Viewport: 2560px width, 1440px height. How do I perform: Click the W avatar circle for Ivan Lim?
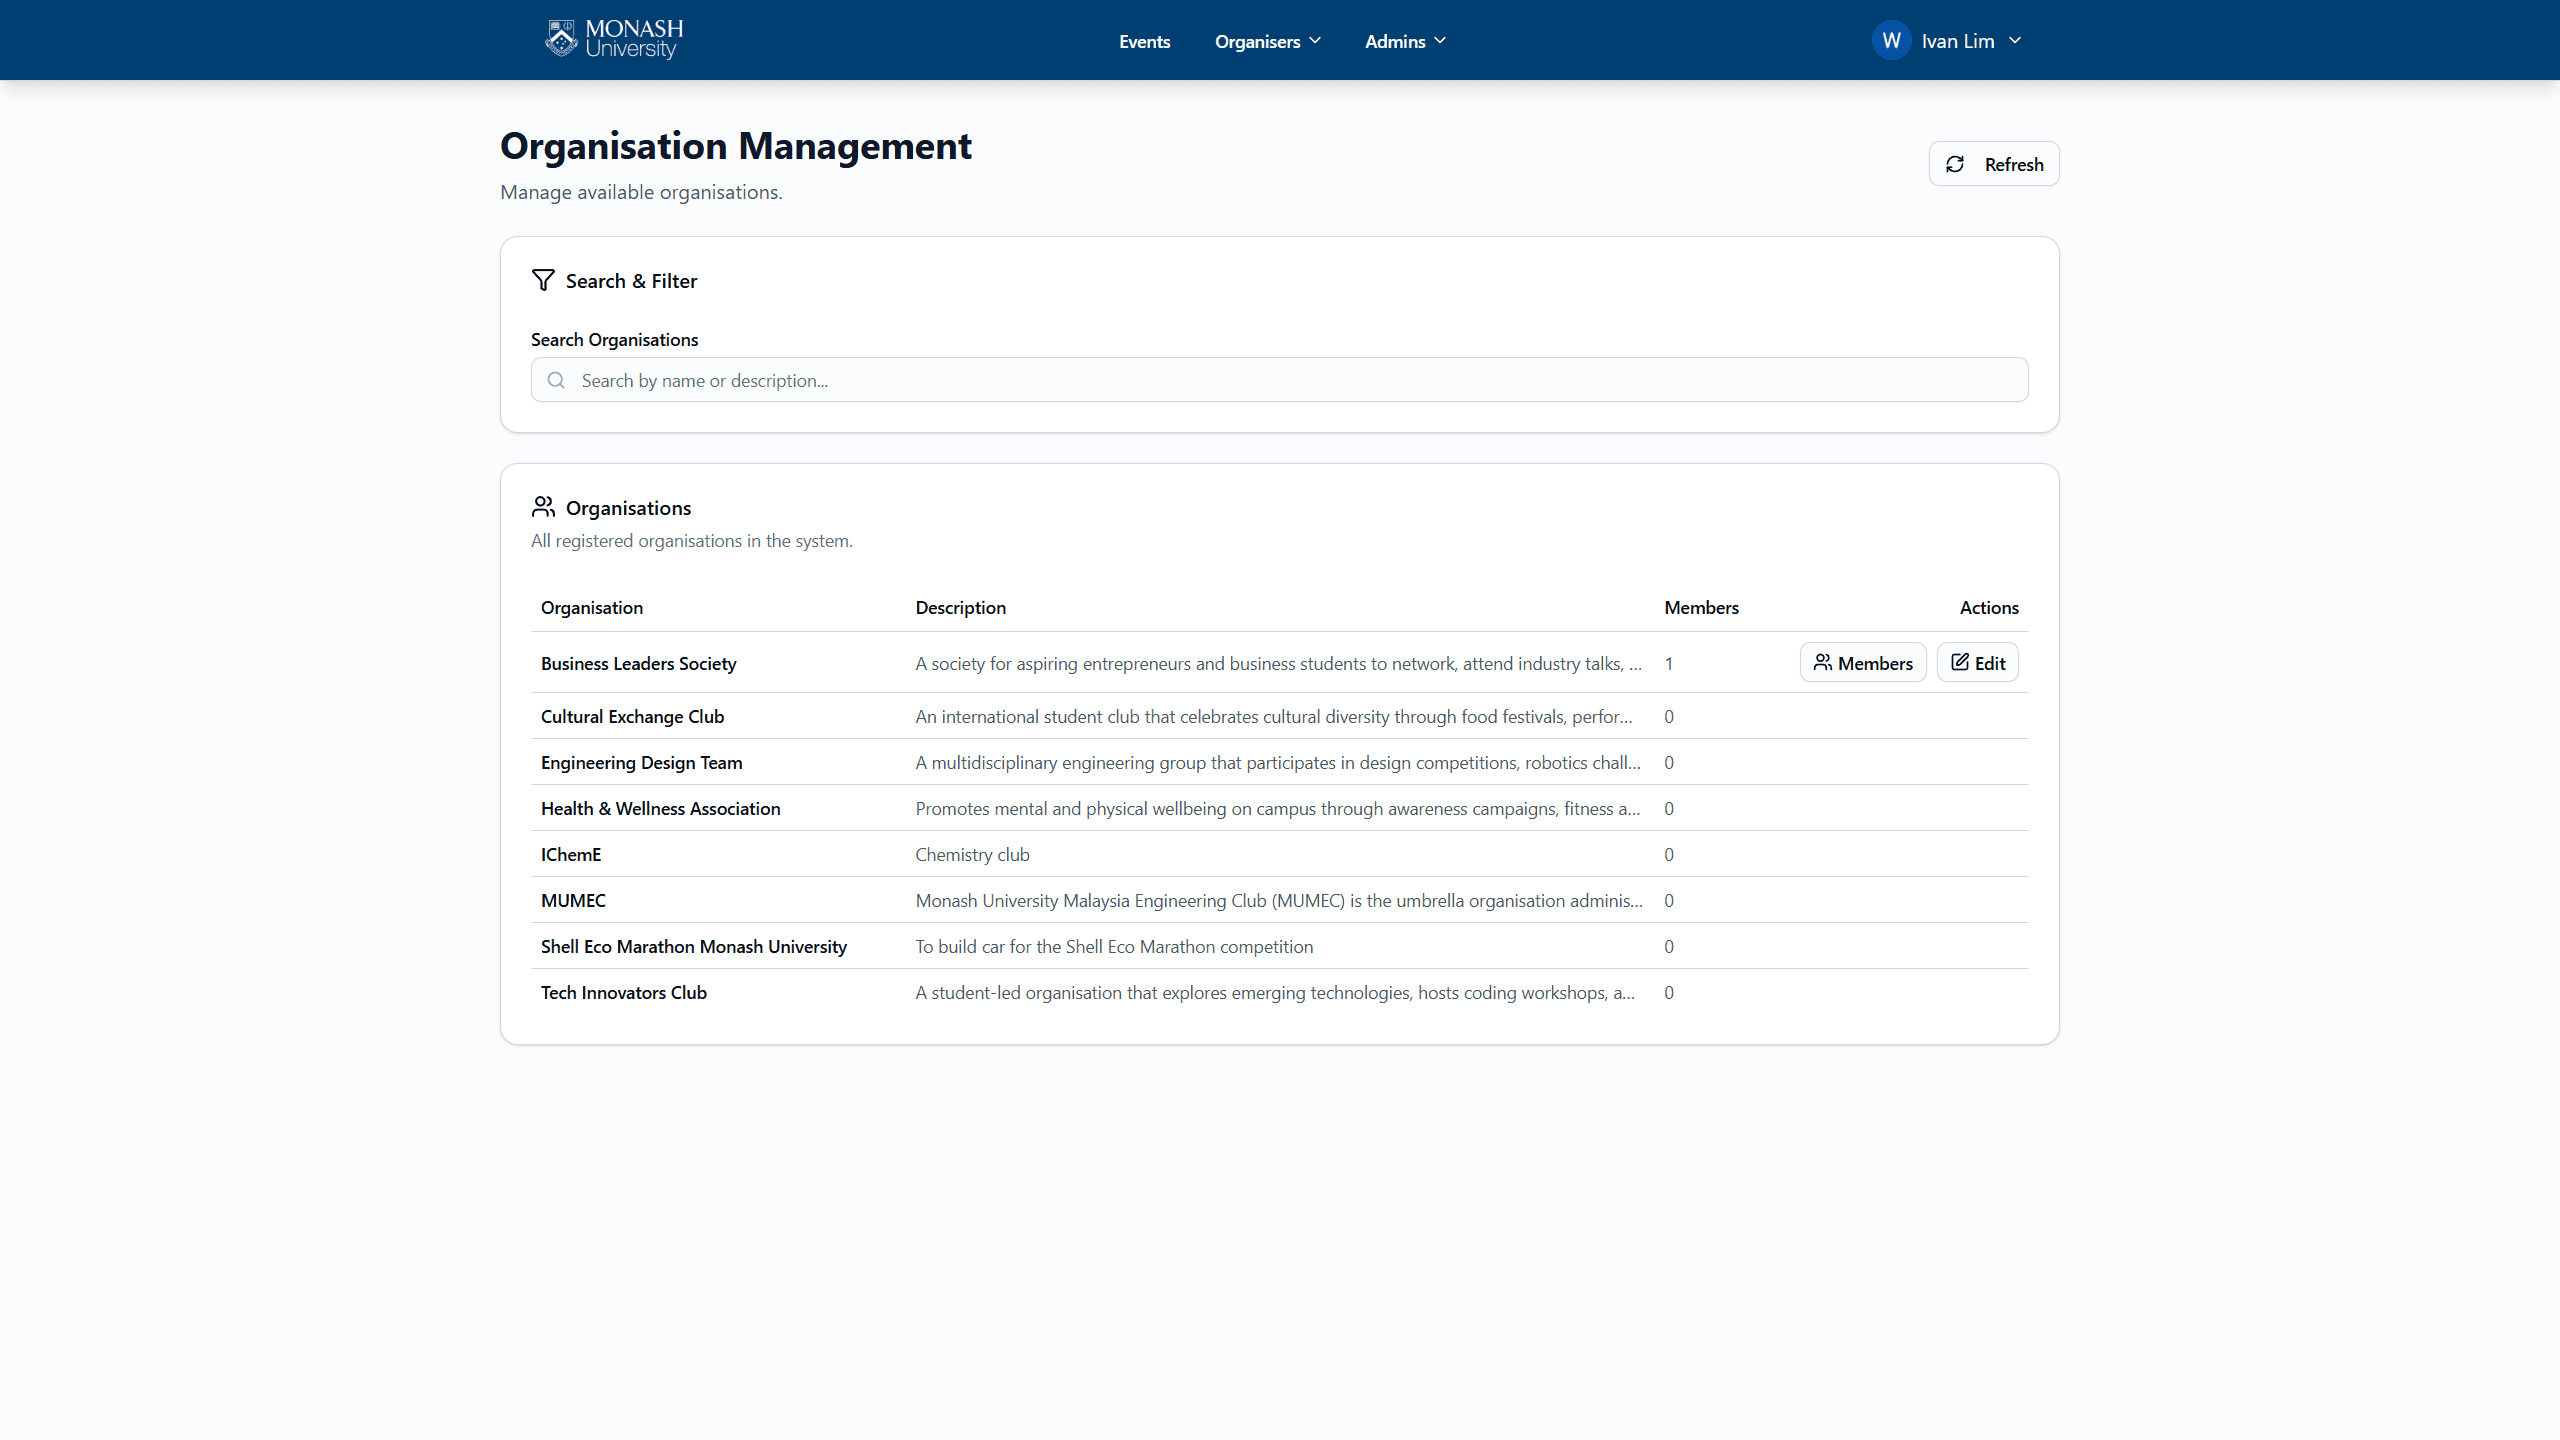pos(1892,40)
